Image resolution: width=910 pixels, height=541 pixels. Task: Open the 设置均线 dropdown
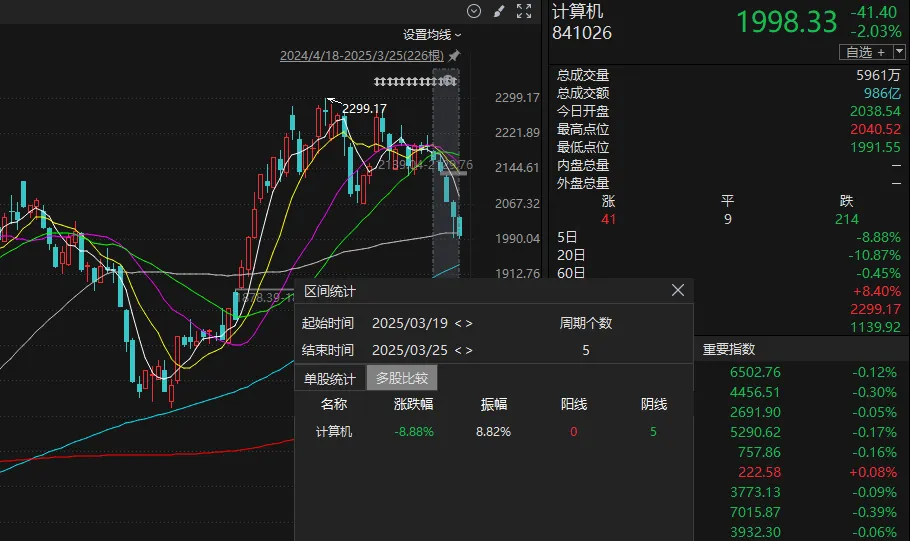432,34
